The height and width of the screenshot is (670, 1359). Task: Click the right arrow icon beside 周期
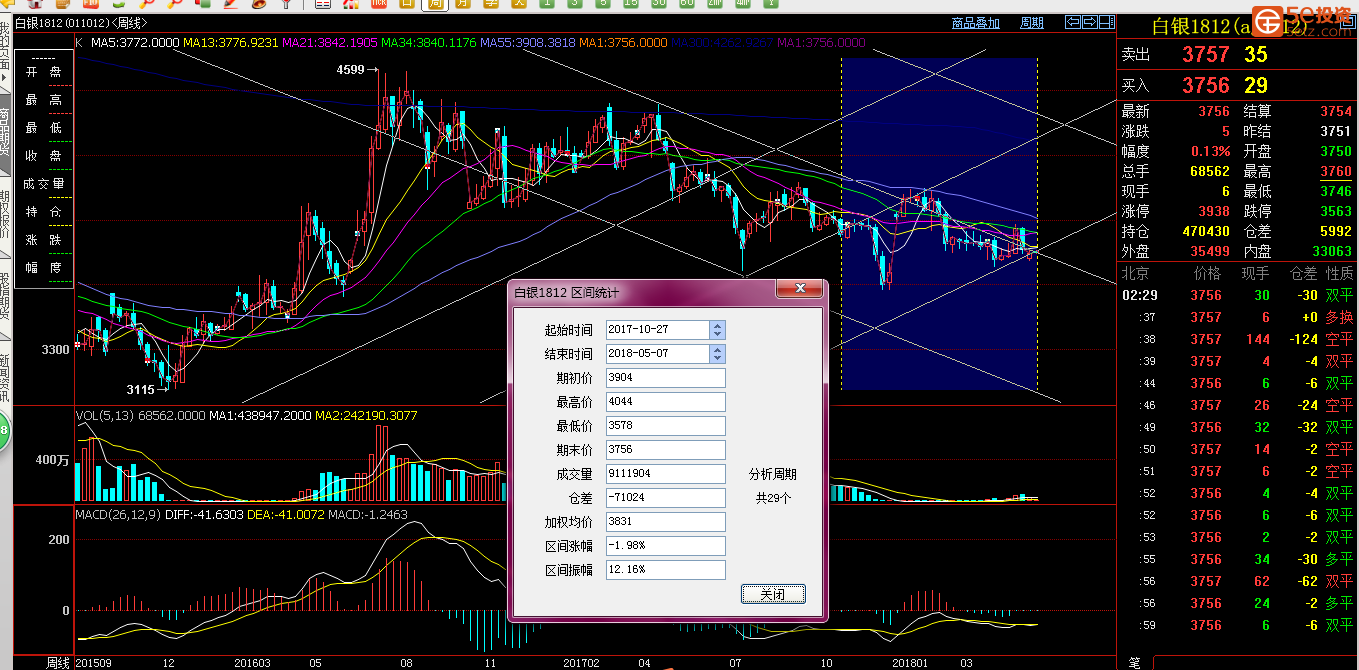click(1090, 22)
